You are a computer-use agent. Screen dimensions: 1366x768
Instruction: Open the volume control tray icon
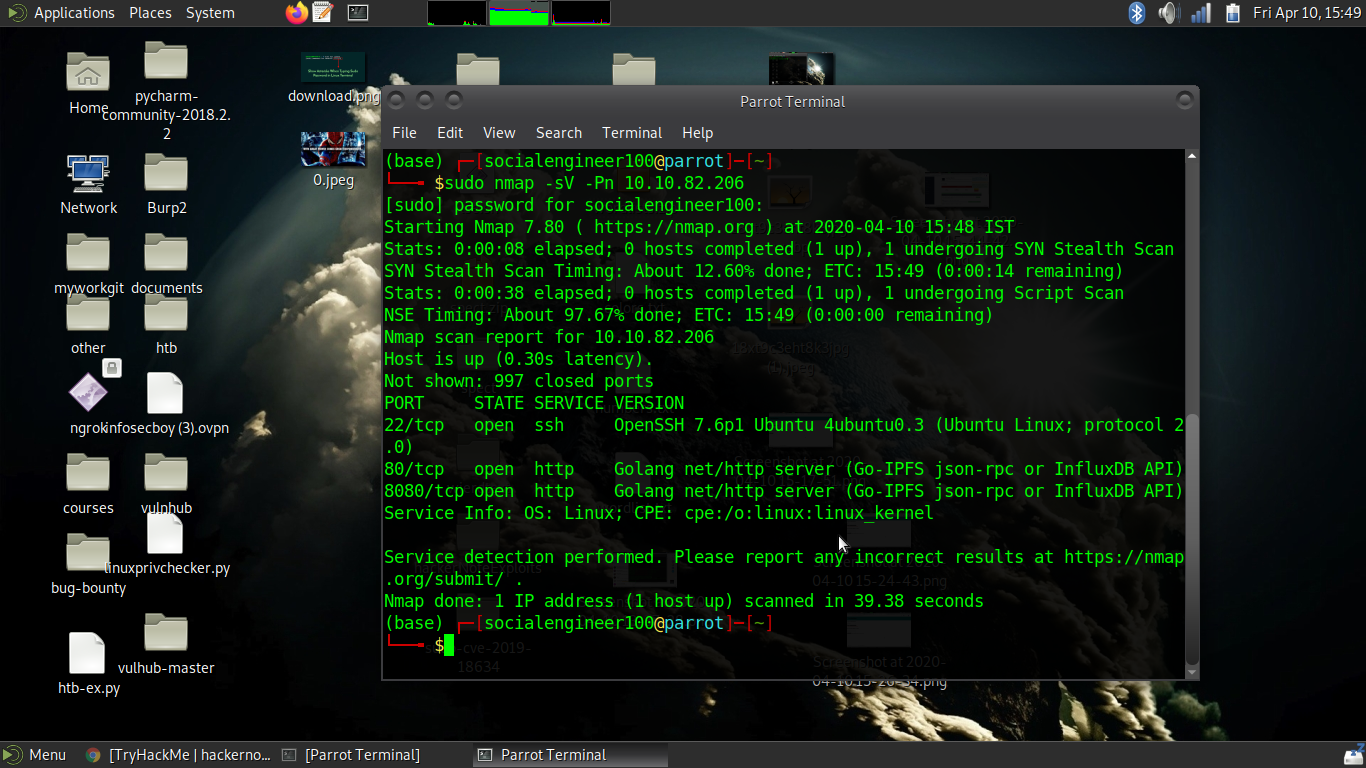pyautogui.click(x=1168, y=13)
